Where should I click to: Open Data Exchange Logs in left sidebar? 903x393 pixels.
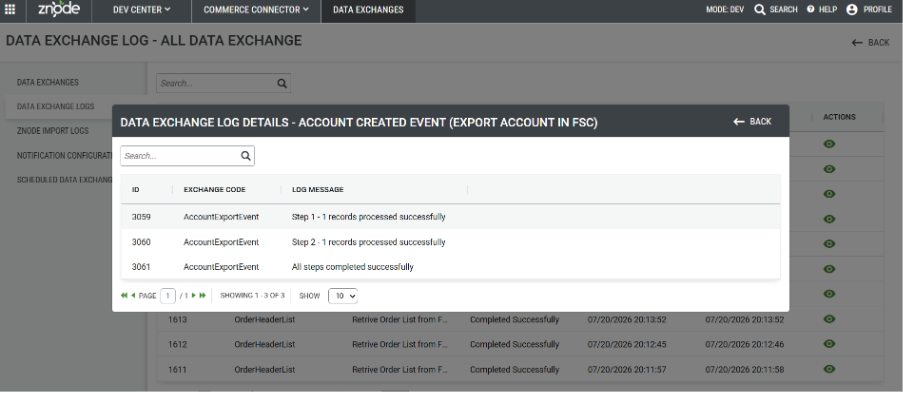click(x=56, y=107)
